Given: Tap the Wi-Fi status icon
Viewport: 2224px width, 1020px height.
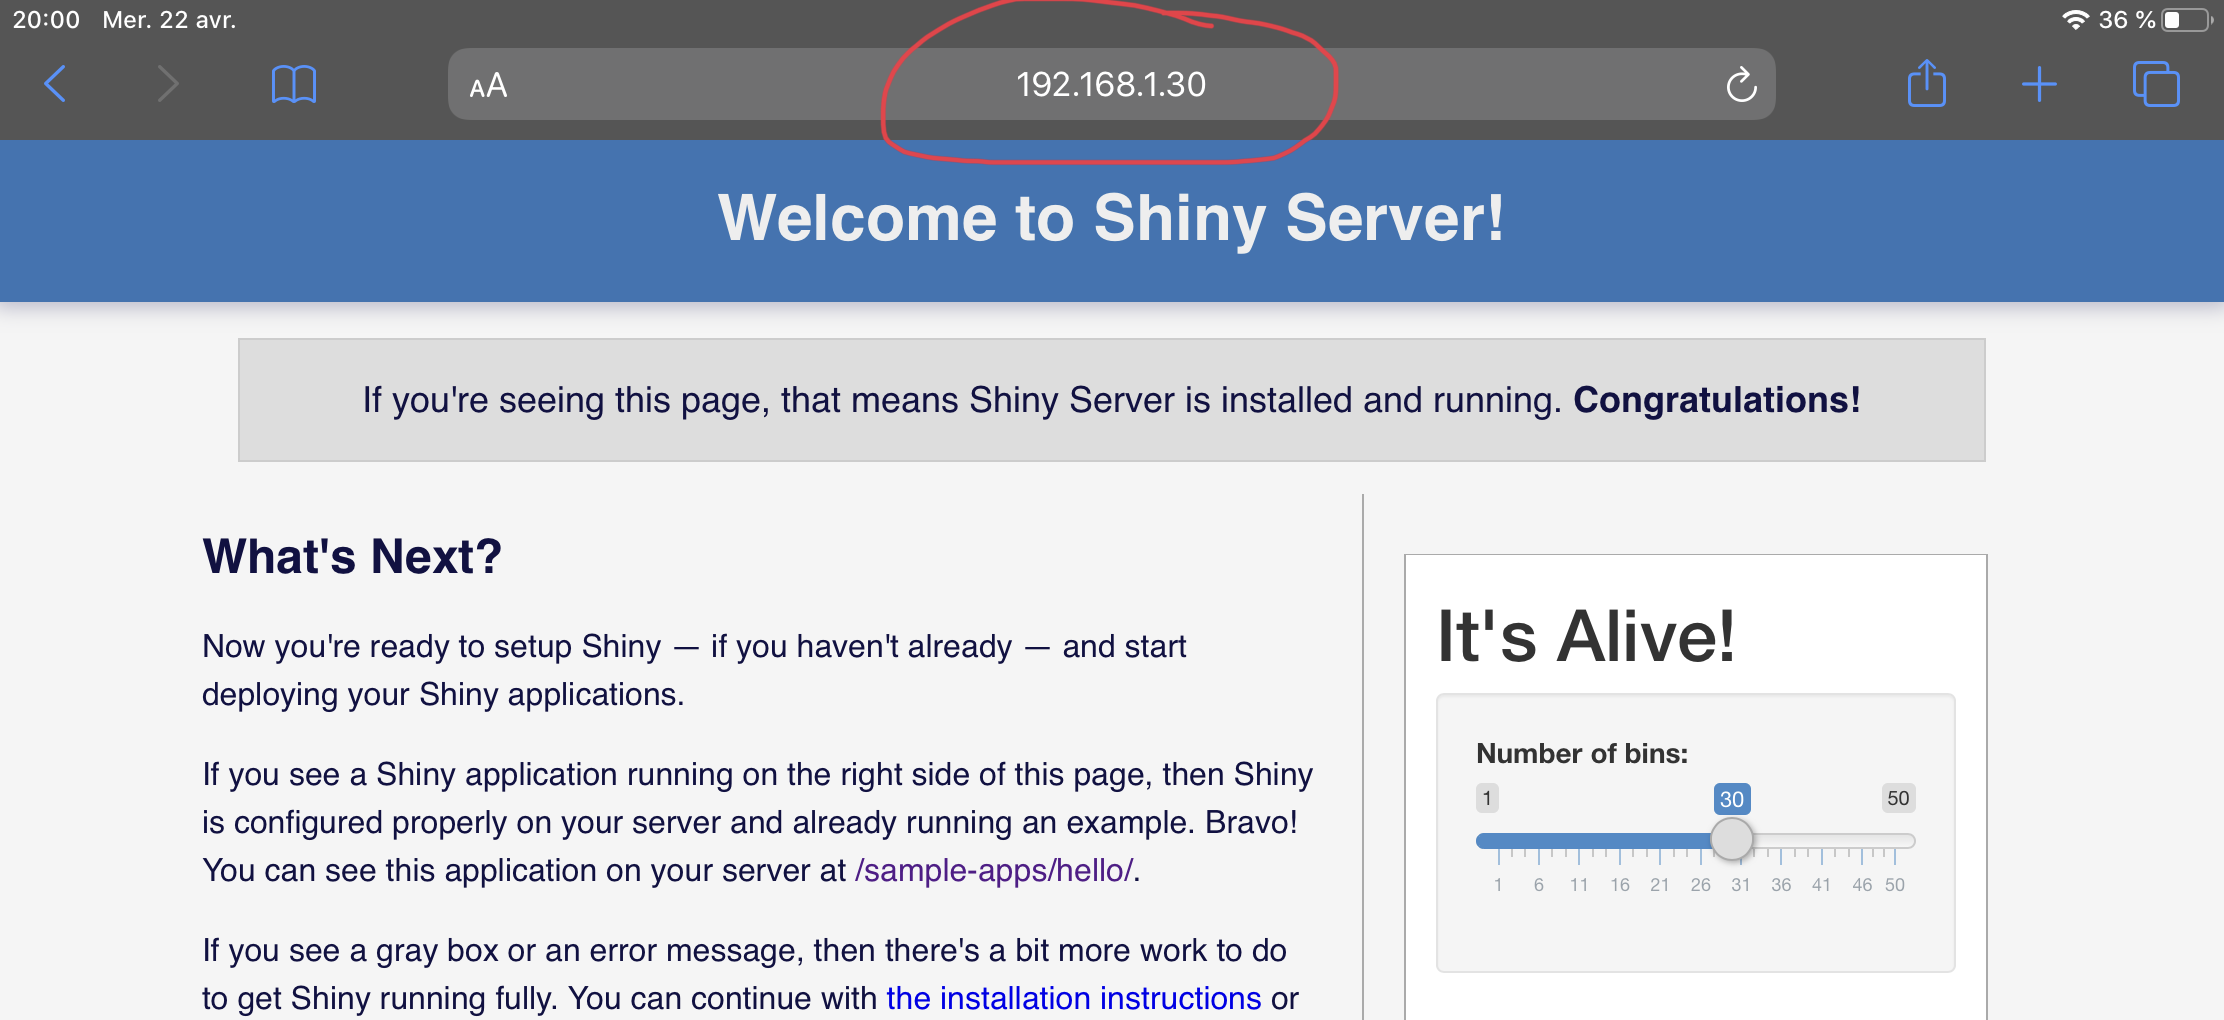Looking at the screenshot, I should click(2076, 20).
